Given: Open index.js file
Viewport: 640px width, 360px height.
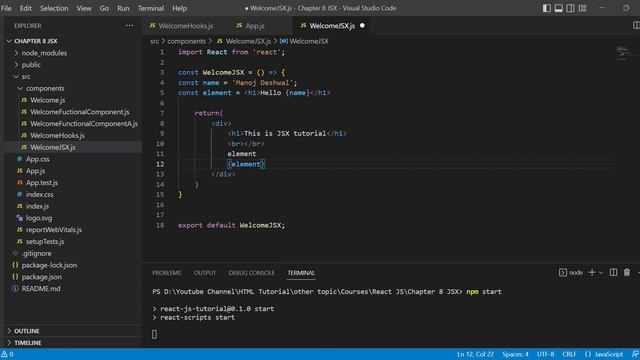Looking at the screenshot, I should [37, 207].
